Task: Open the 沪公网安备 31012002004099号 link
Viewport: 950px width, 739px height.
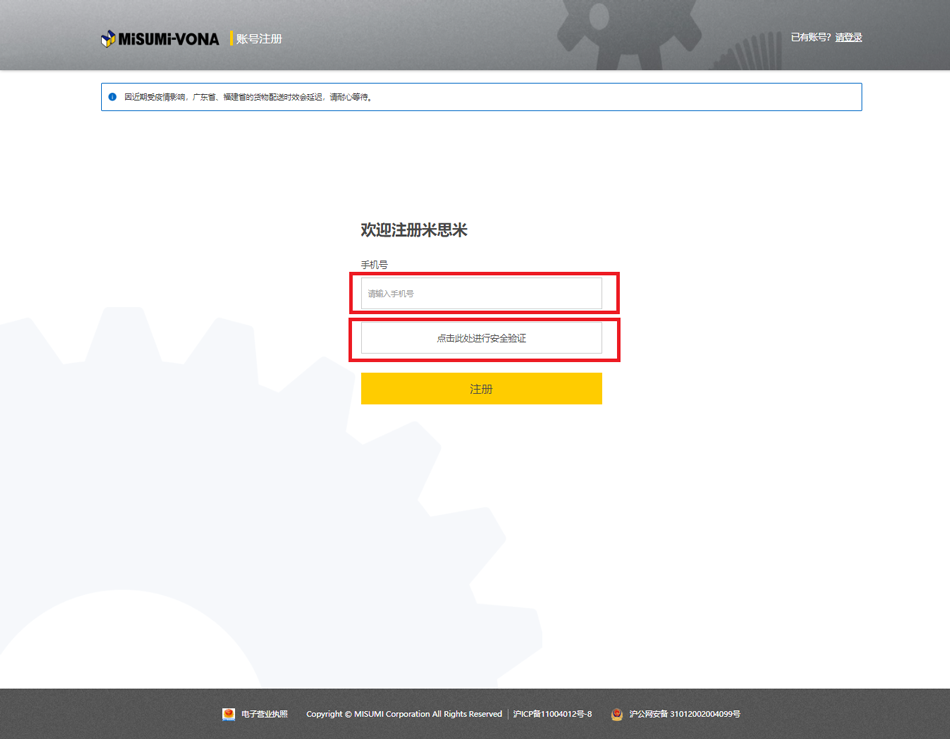Action: pyautogui.click(x=685, y=714)
